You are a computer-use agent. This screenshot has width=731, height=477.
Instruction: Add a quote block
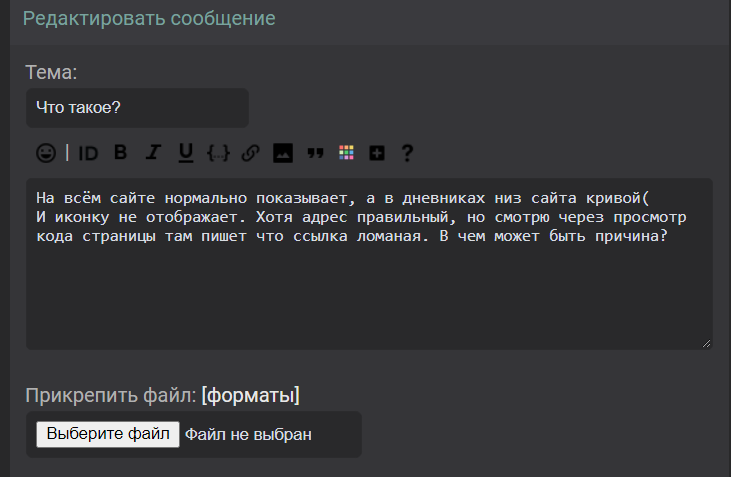point(315,153)
